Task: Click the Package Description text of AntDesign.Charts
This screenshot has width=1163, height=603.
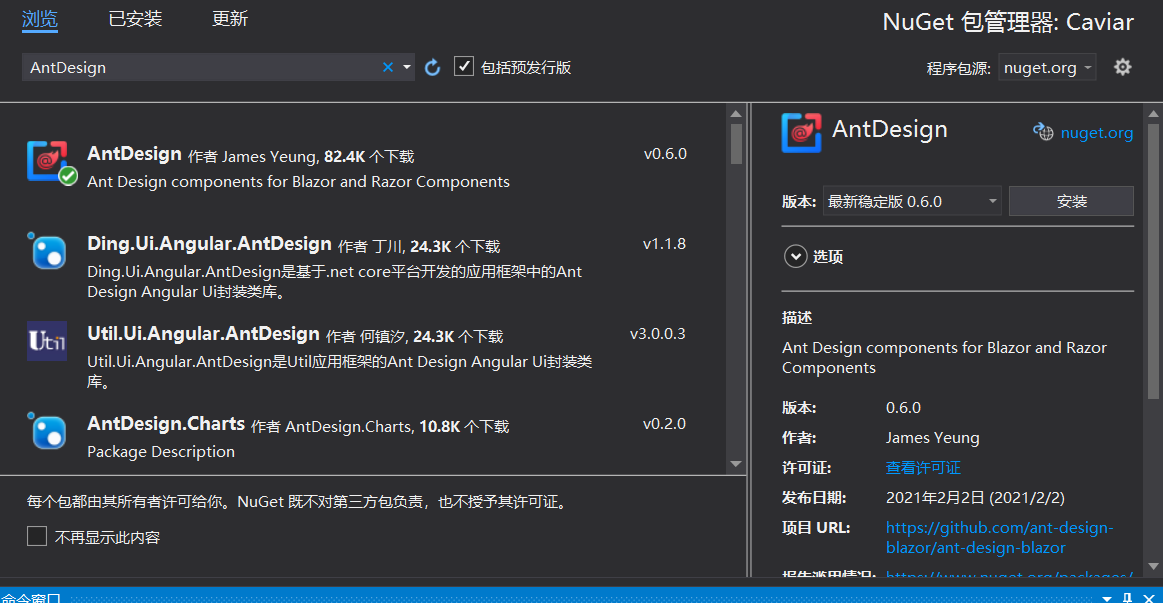Action: tap(161, 452)
